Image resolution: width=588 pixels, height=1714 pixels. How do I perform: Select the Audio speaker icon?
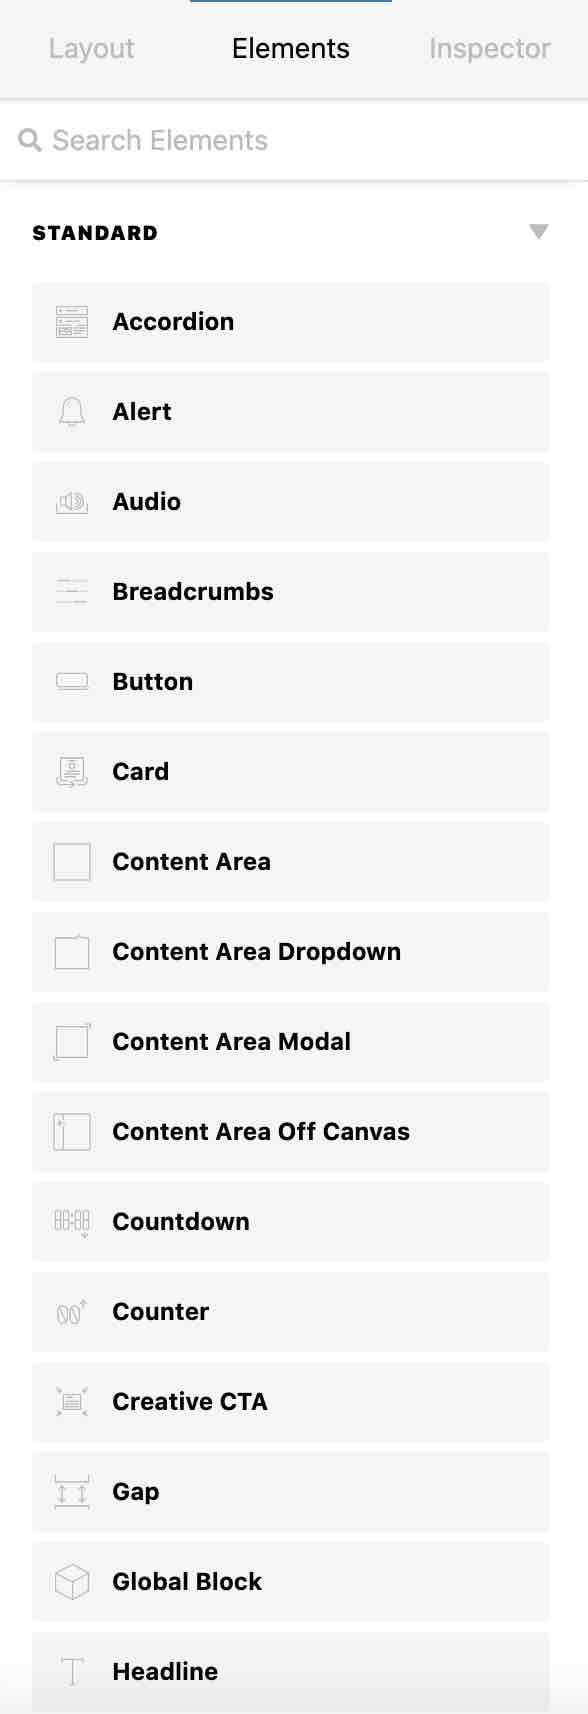[x=71, y=501]
